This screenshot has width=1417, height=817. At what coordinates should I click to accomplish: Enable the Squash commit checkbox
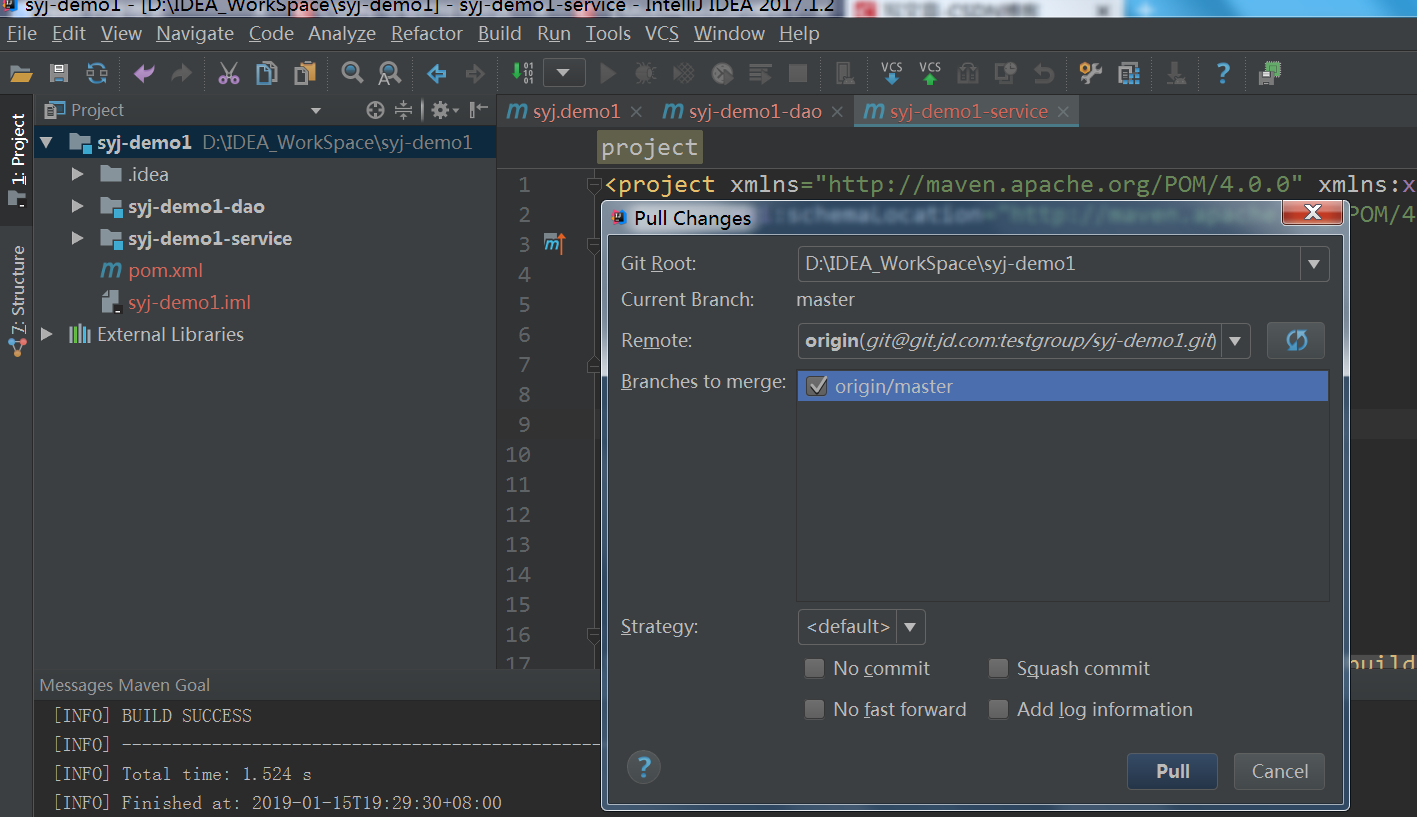point(998,668)
